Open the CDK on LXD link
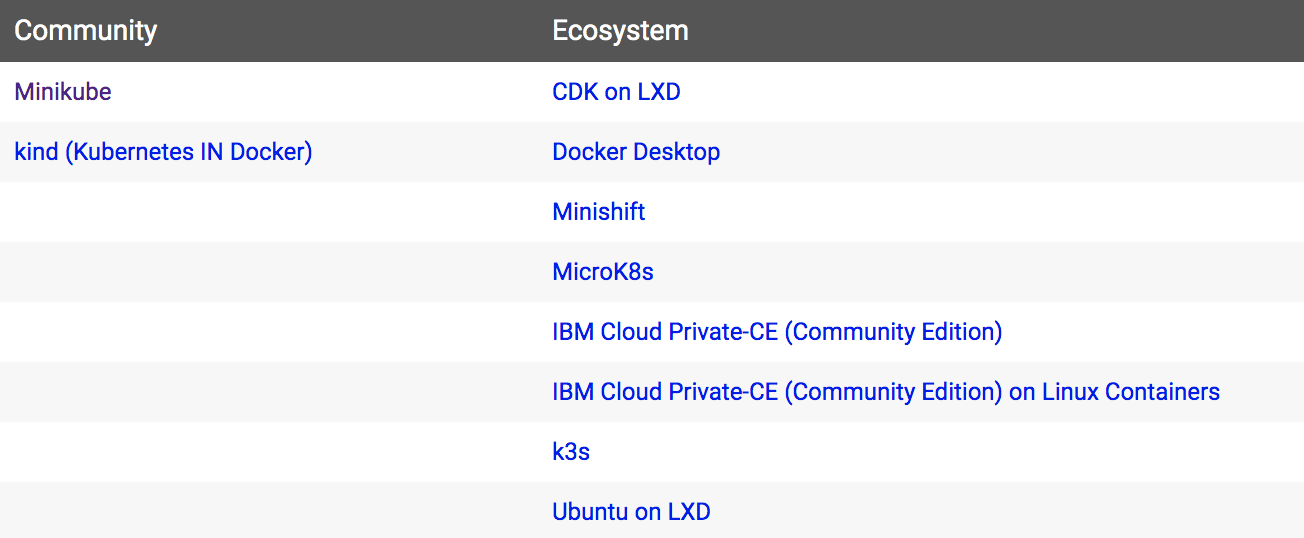Viewport: 1304px width, 538px height. 616,92
